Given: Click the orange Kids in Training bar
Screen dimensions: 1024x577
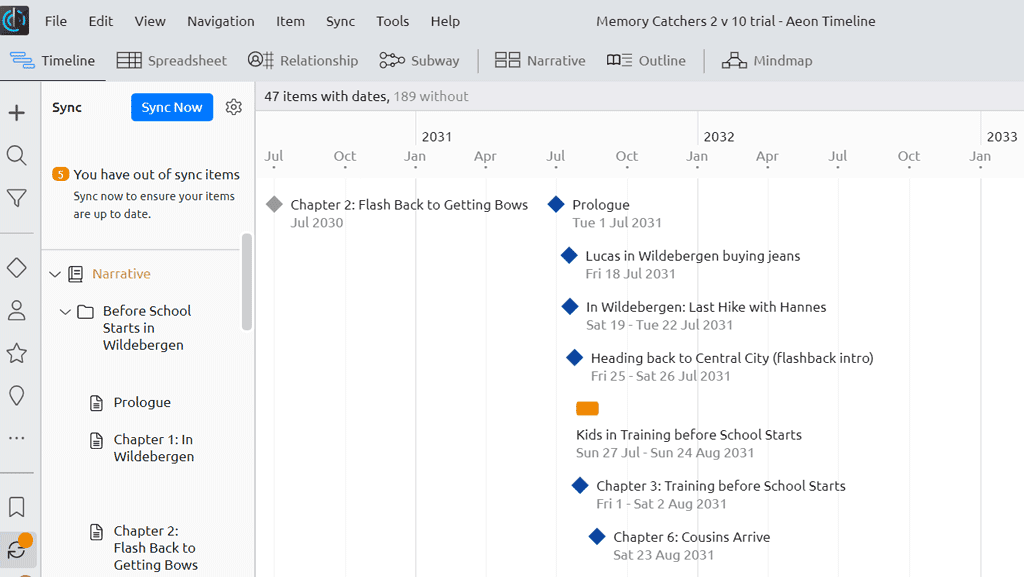Looking at the screenshot, I should tap(587, 408).
